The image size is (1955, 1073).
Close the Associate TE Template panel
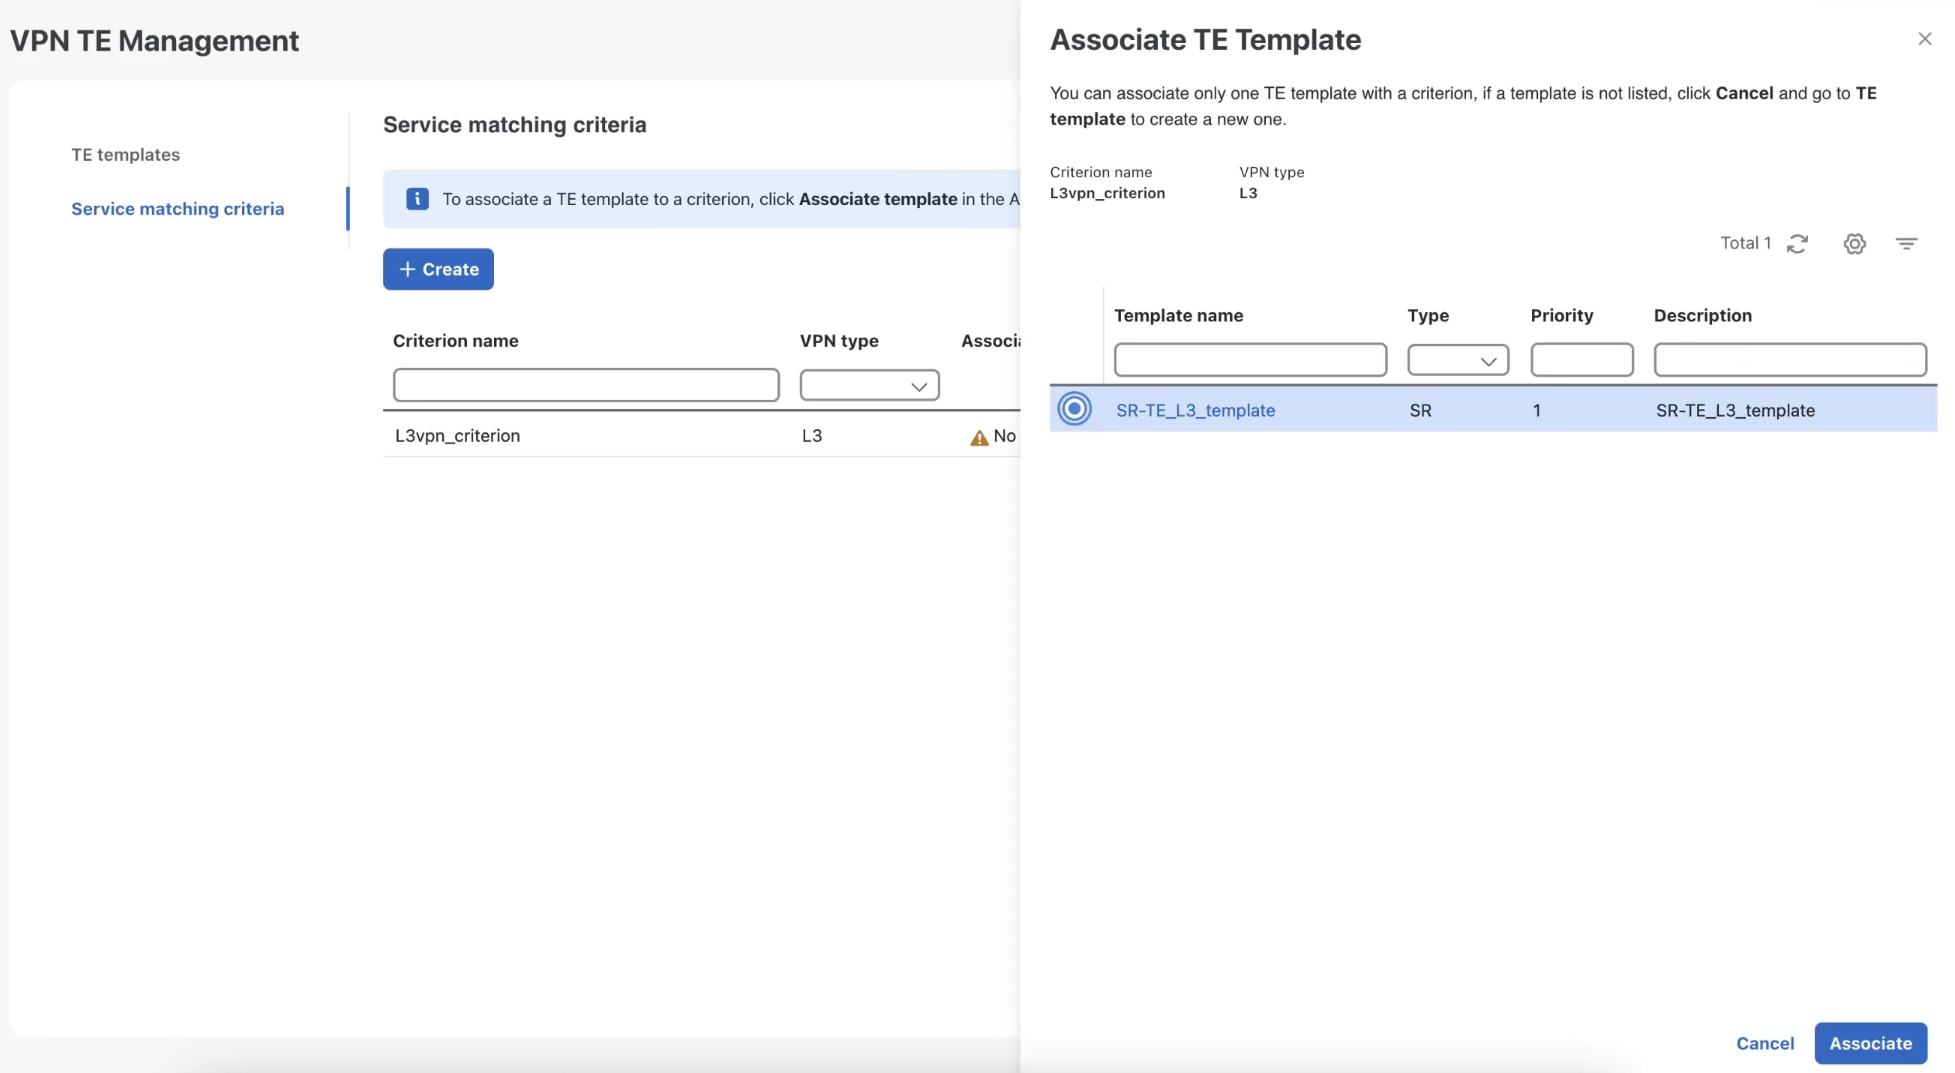(1924, 38)
